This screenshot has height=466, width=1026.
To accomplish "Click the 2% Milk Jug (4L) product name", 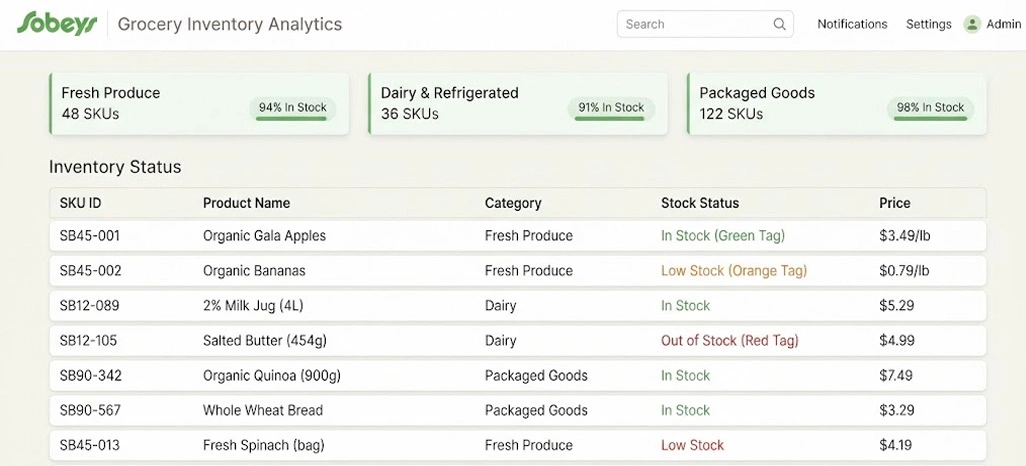I will click(x=253, y=306).
